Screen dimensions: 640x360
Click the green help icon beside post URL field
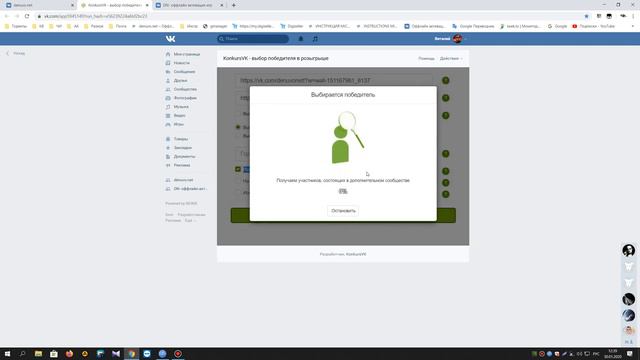pos(446,80)
